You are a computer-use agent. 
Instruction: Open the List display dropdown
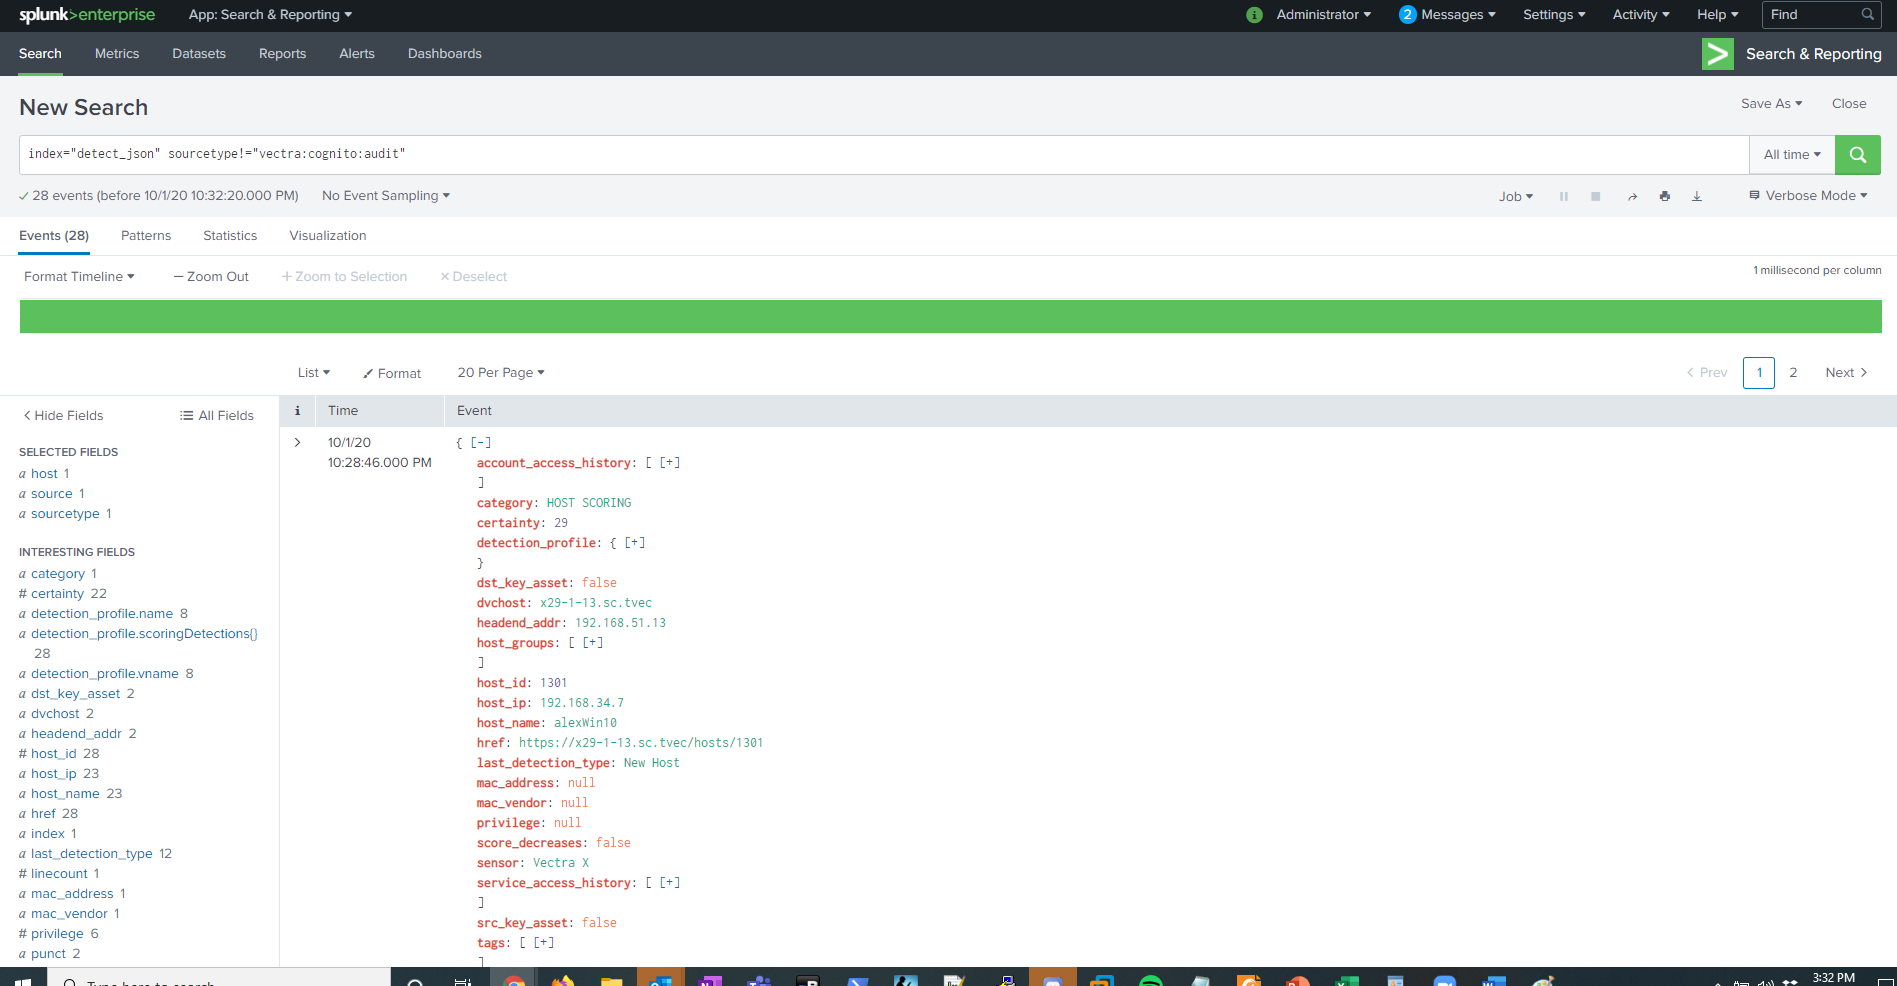point(313,373)
